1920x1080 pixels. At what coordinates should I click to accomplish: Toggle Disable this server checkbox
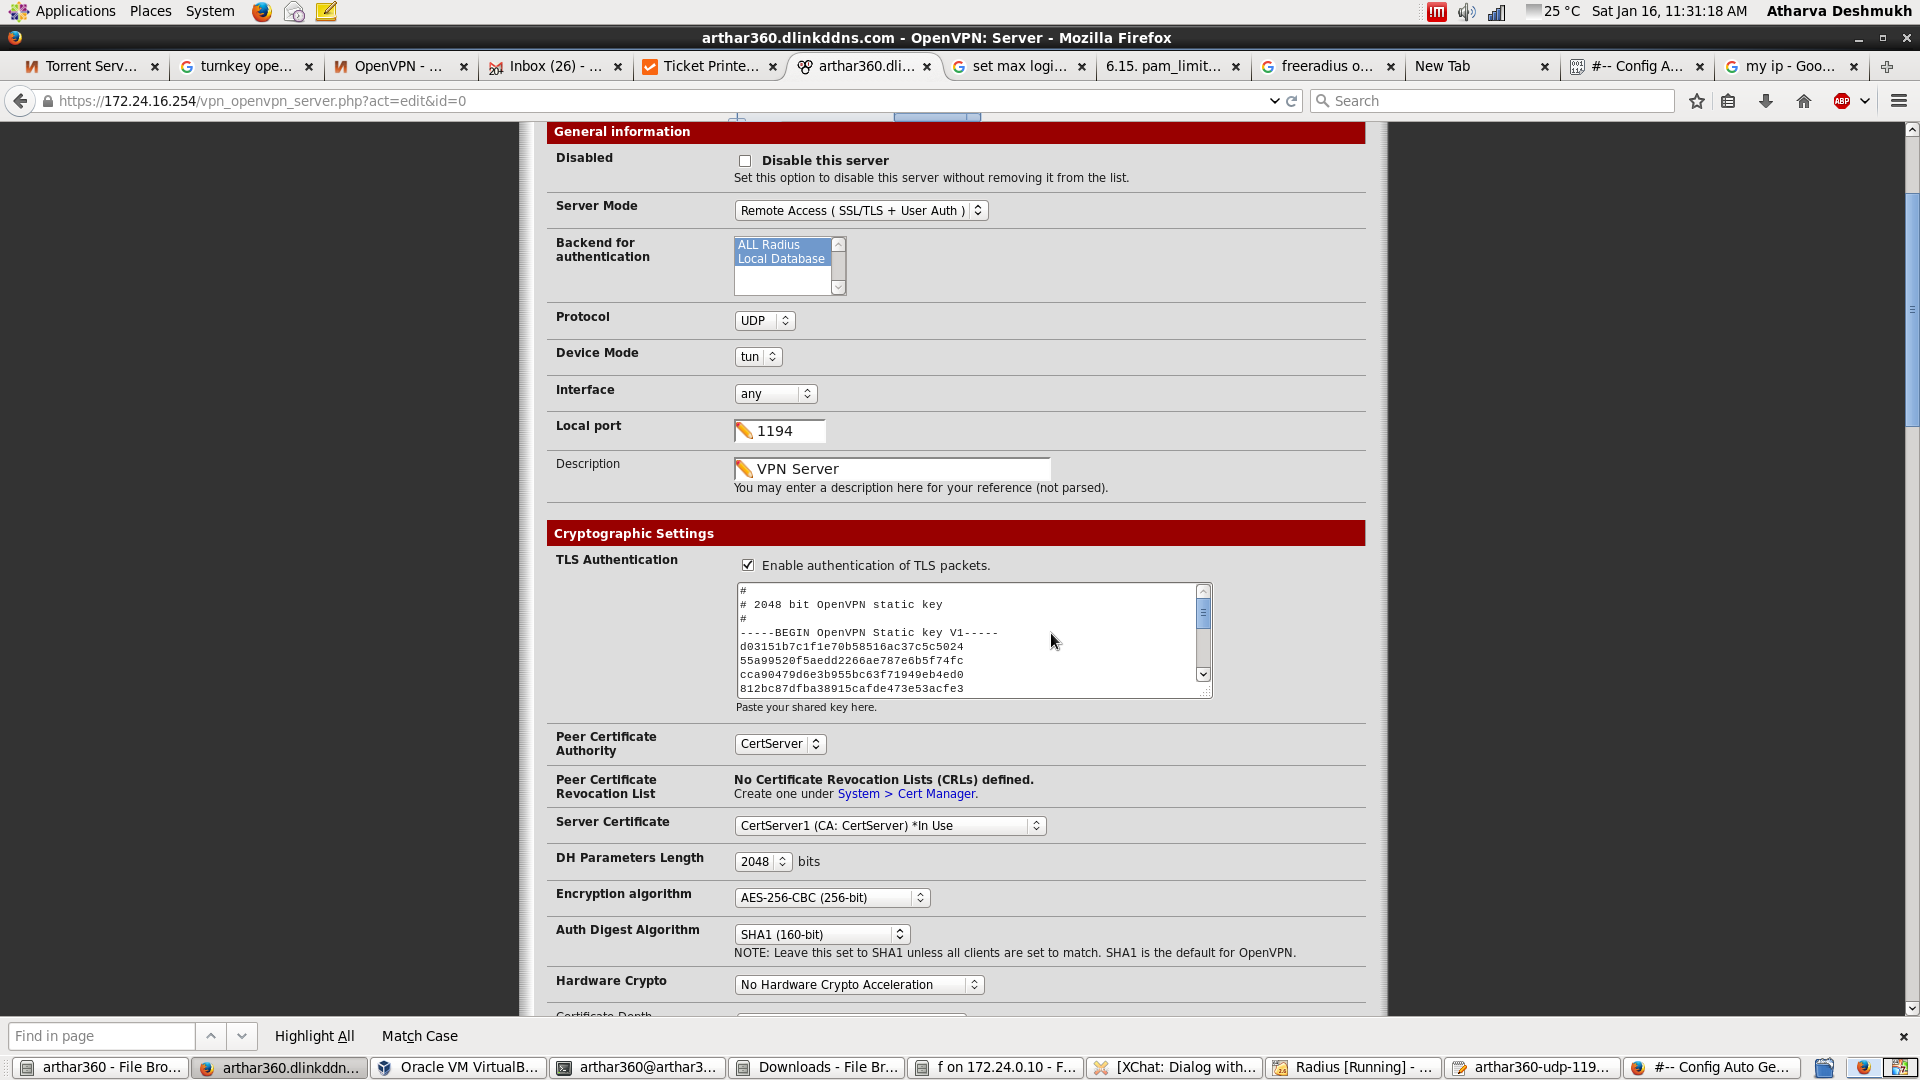(x=745, y=161)
